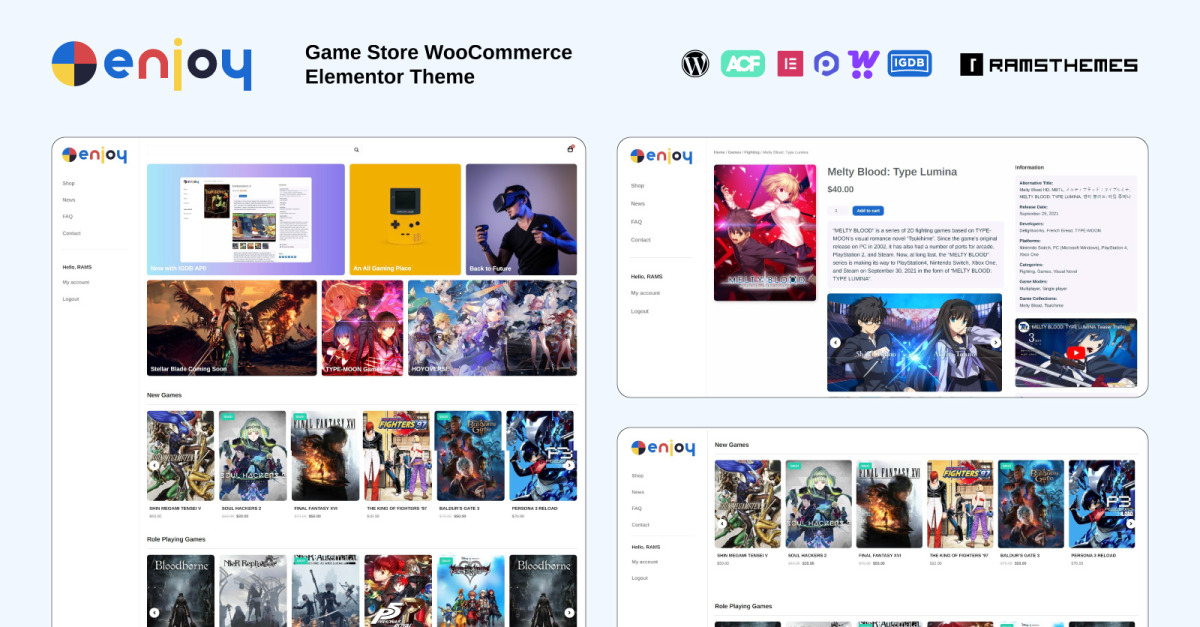1200x627 pixels.
Task: Click the green ACF badge icon
Action: [x=742, y=64]
